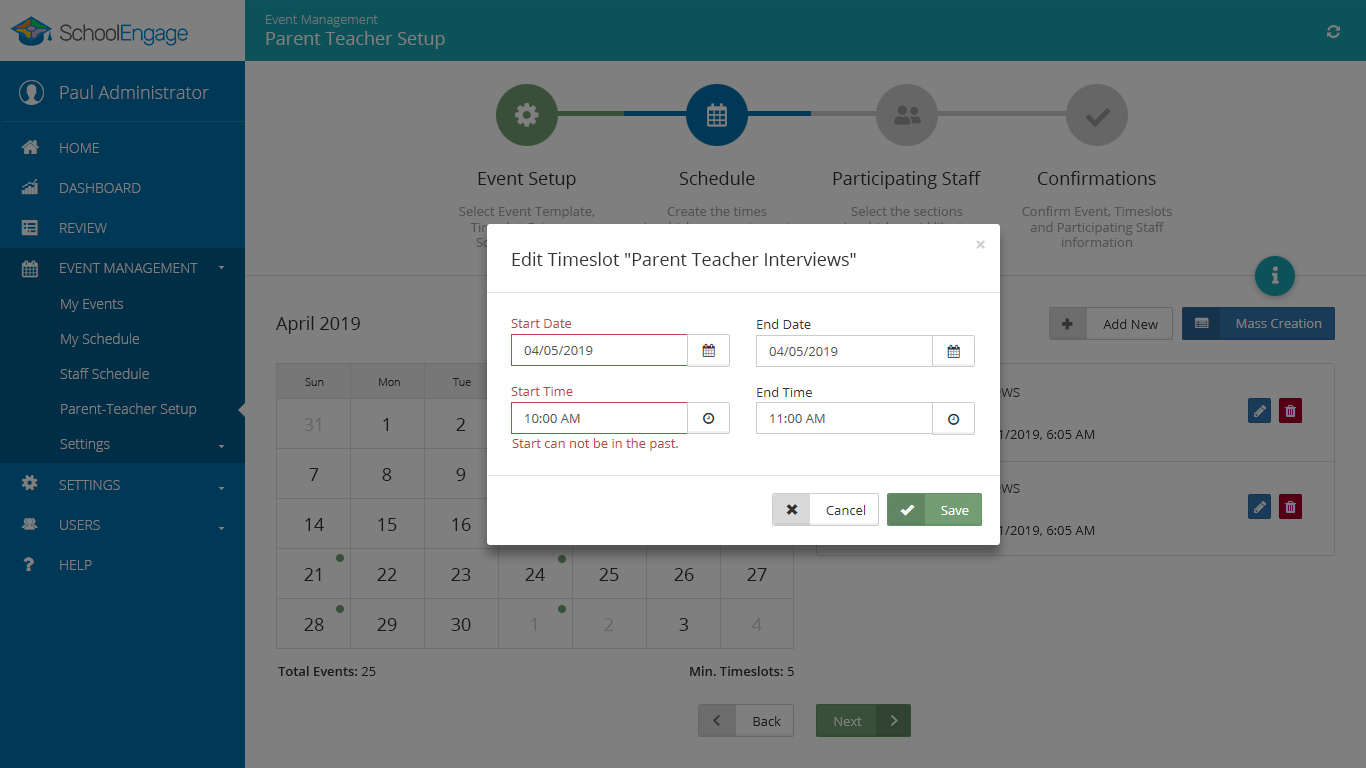The image size is (1366, 768).
Task: Expand the Event Management sidebar menu
Action: [128, 268]
